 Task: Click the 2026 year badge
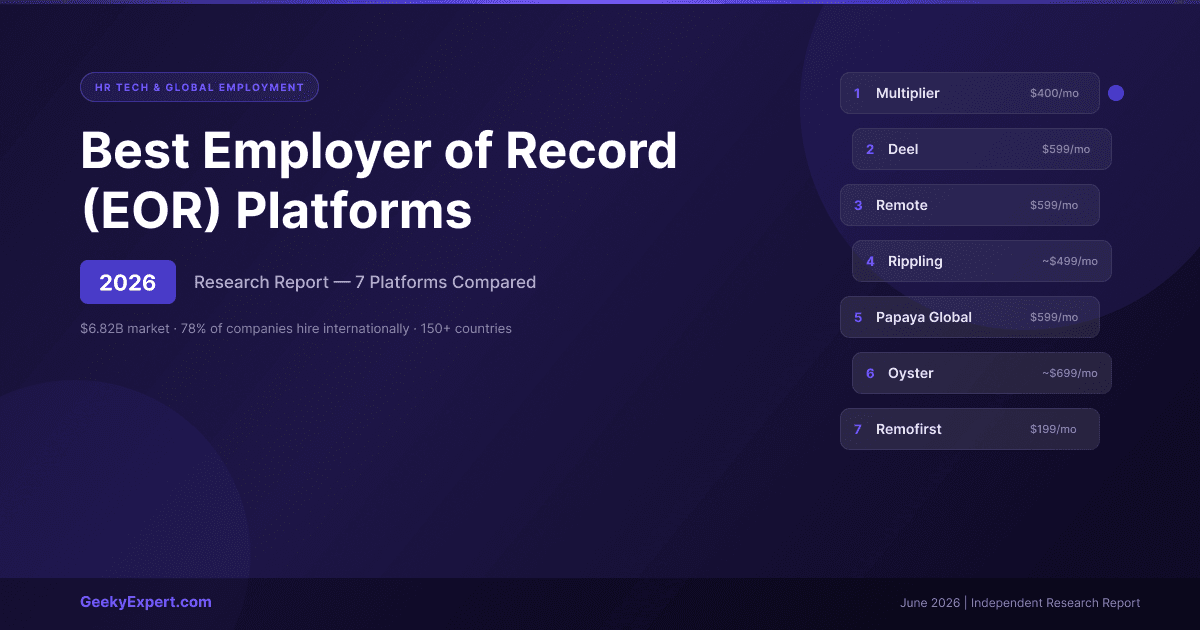pos(128,282)
